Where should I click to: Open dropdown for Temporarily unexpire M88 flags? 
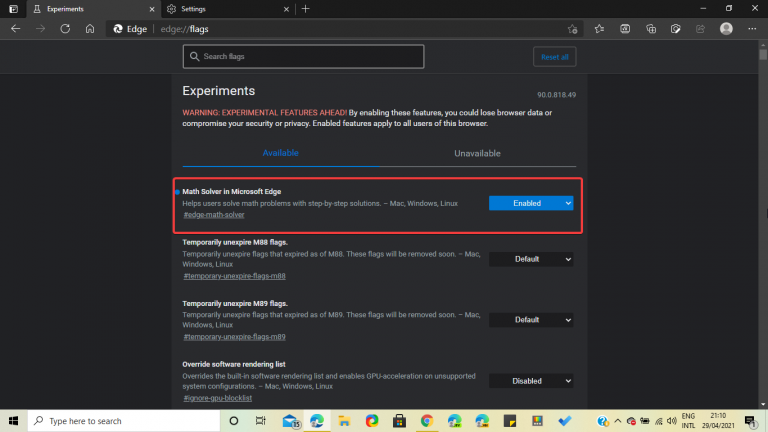coord(531,259)
